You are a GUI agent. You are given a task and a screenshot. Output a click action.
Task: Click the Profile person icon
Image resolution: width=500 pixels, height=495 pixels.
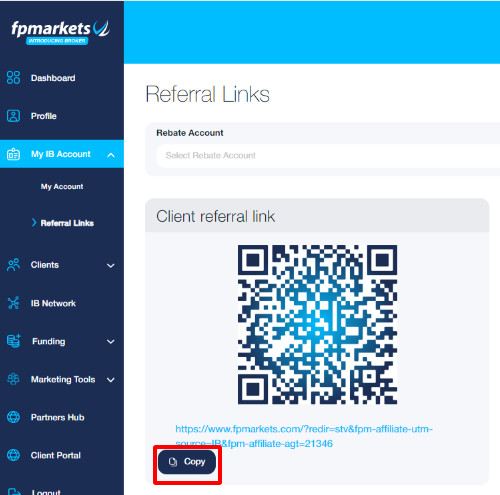[x=13, y=116]
